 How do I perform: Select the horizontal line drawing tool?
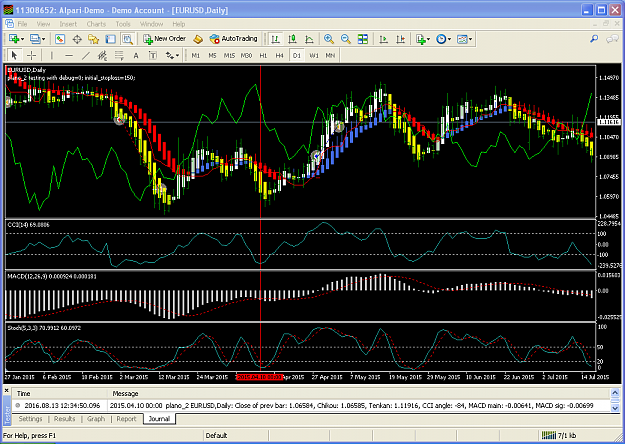[x=69, y=55]
